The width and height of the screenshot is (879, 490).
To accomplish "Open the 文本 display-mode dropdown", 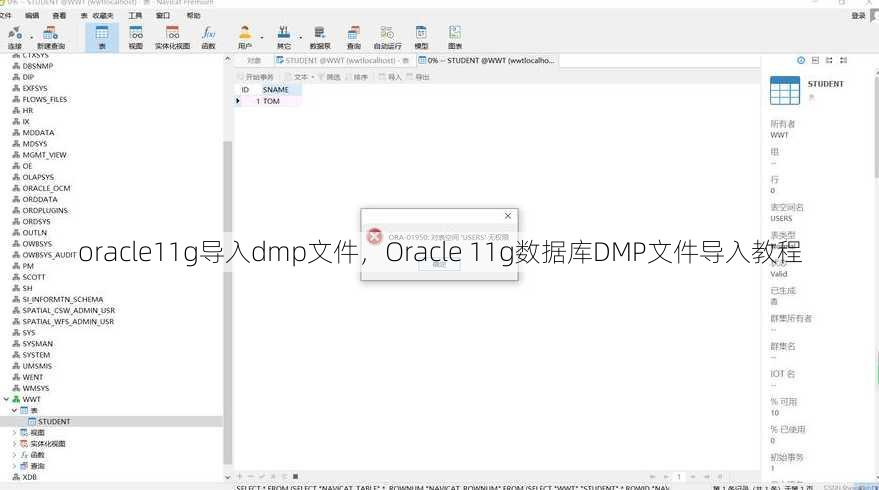I will tap(300, 77).
